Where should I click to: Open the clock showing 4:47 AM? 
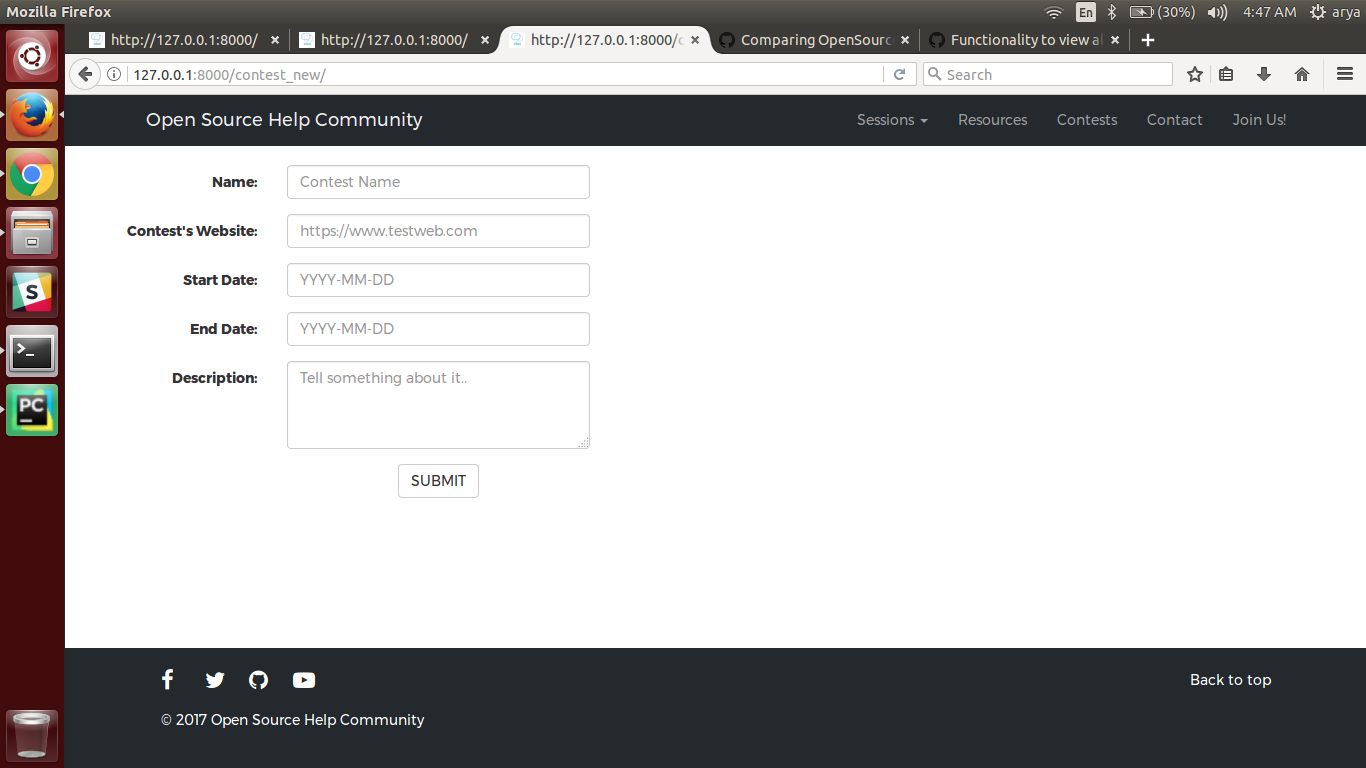point(1269,12)
